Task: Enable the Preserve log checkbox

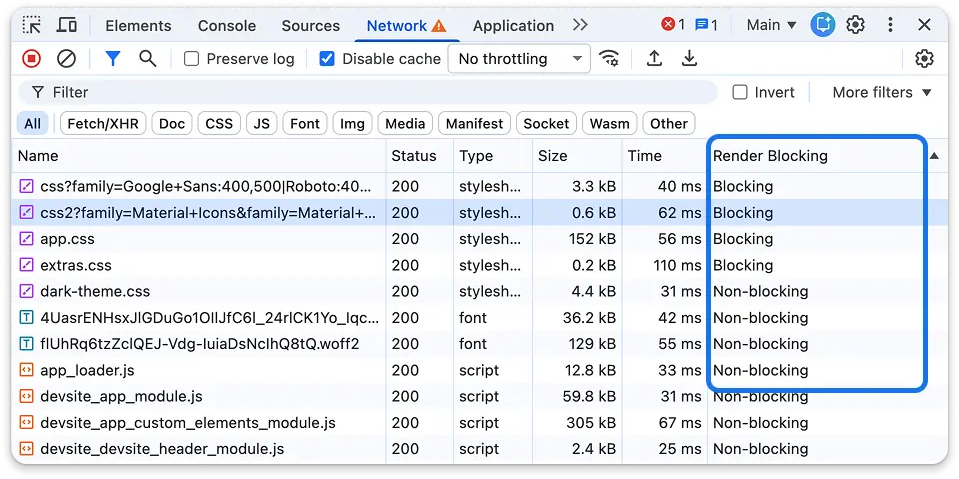Action: pyautogui.click(x=191, y=59)
